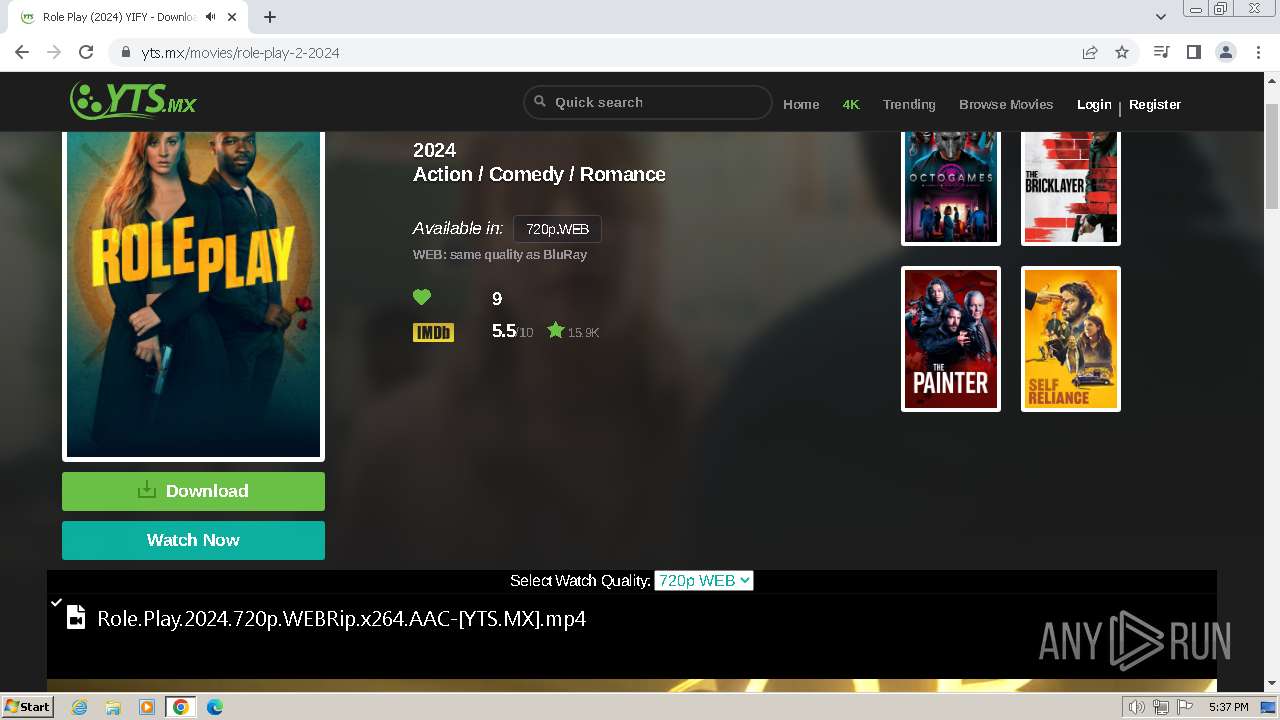Click the network tray icon
The width and height of the screenshot is (1280, 720).
pos(1160,707)
